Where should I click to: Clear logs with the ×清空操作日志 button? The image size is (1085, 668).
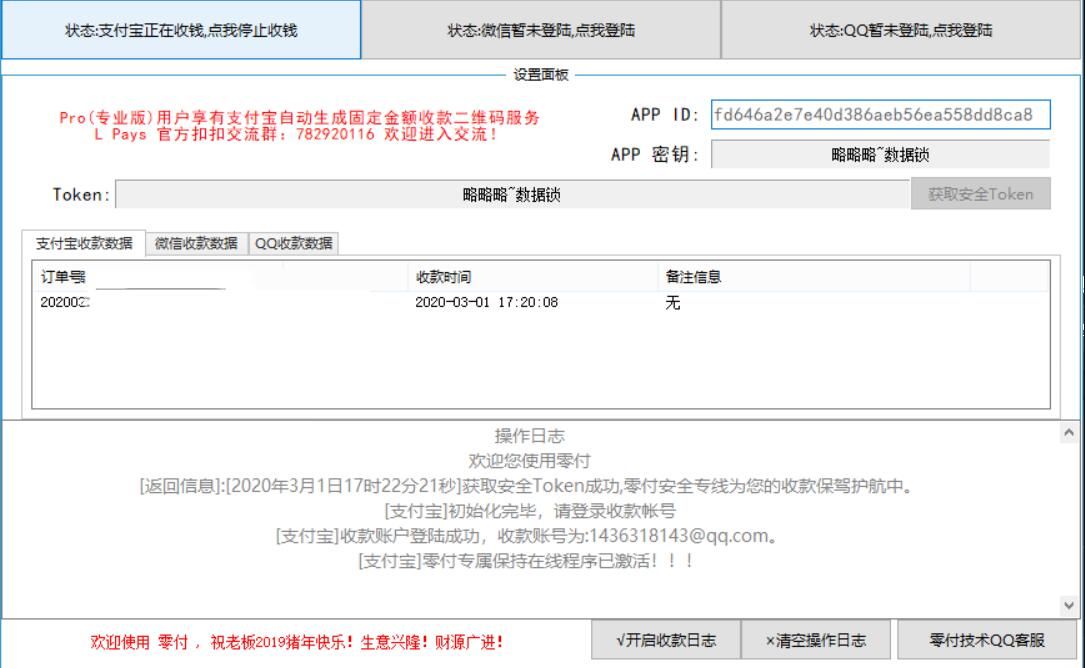[x=816, y=641]
